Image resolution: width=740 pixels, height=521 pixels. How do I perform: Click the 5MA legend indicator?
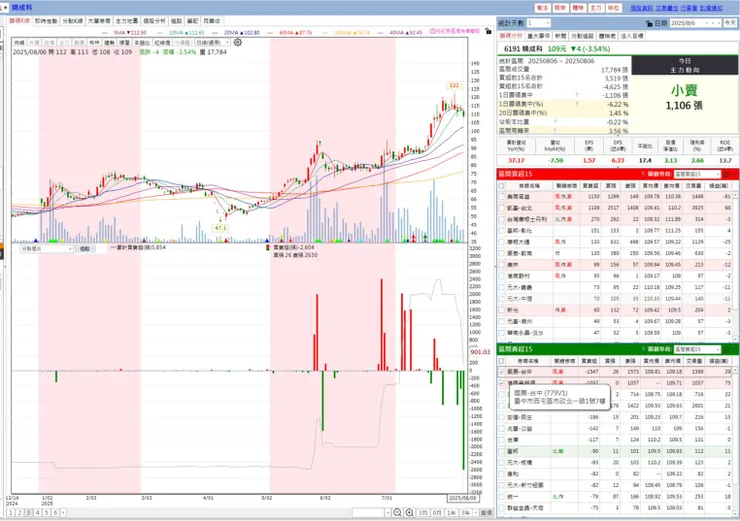point(130,33)
